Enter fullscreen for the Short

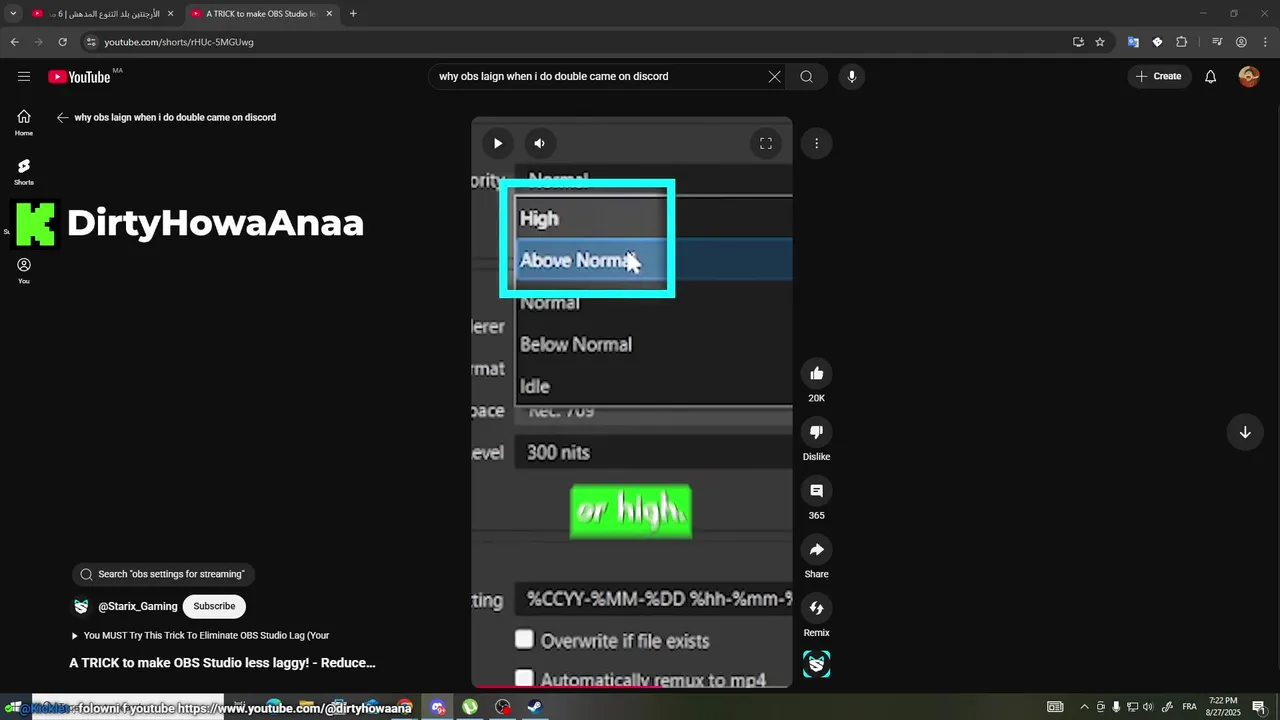click(766, 143)
